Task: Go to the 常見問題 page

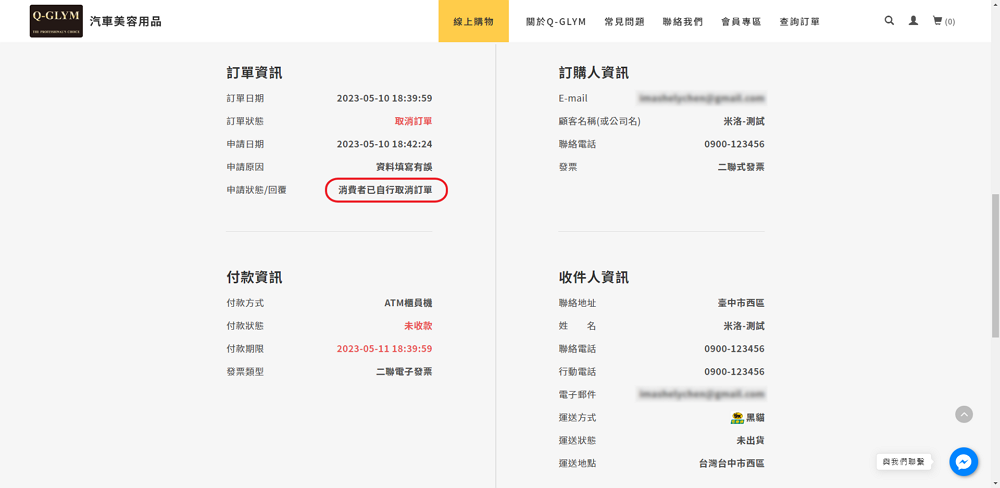Action: coord(624,21)
